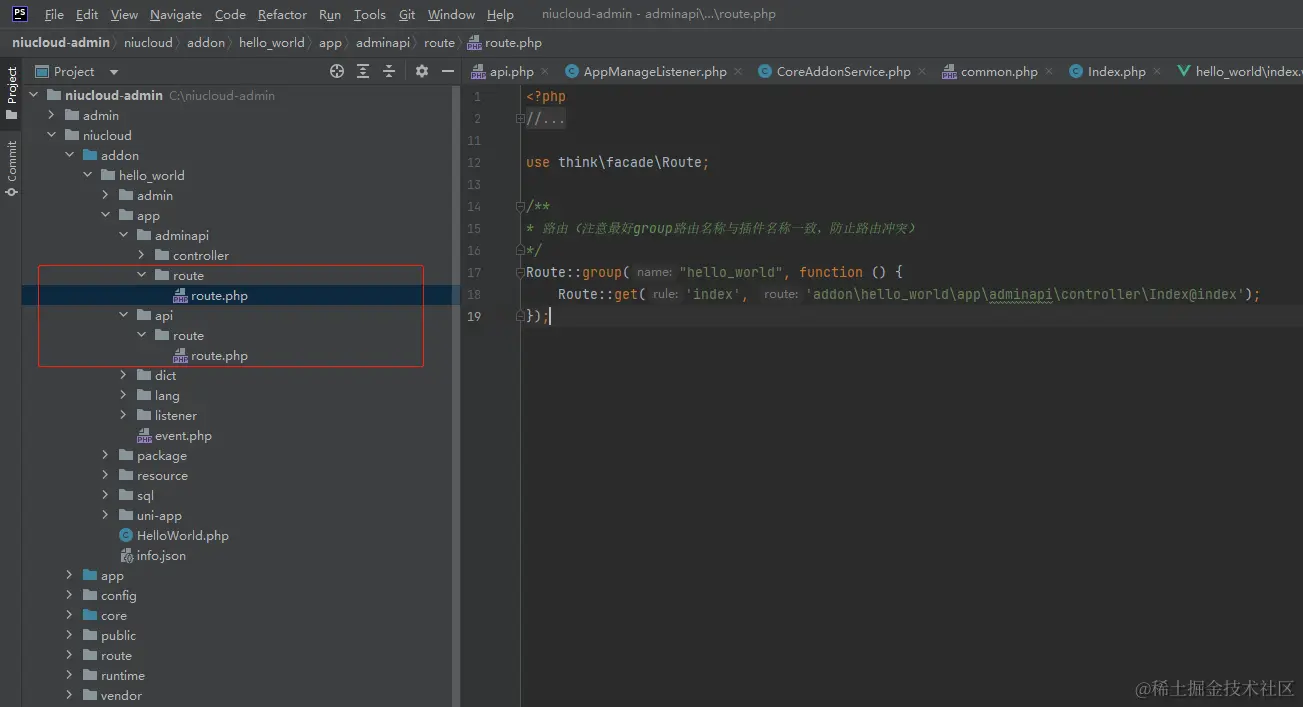The width and height of the screenshot is (1303, 707).
Task: Open the Commit side tool tab
Action: [11, 167]
